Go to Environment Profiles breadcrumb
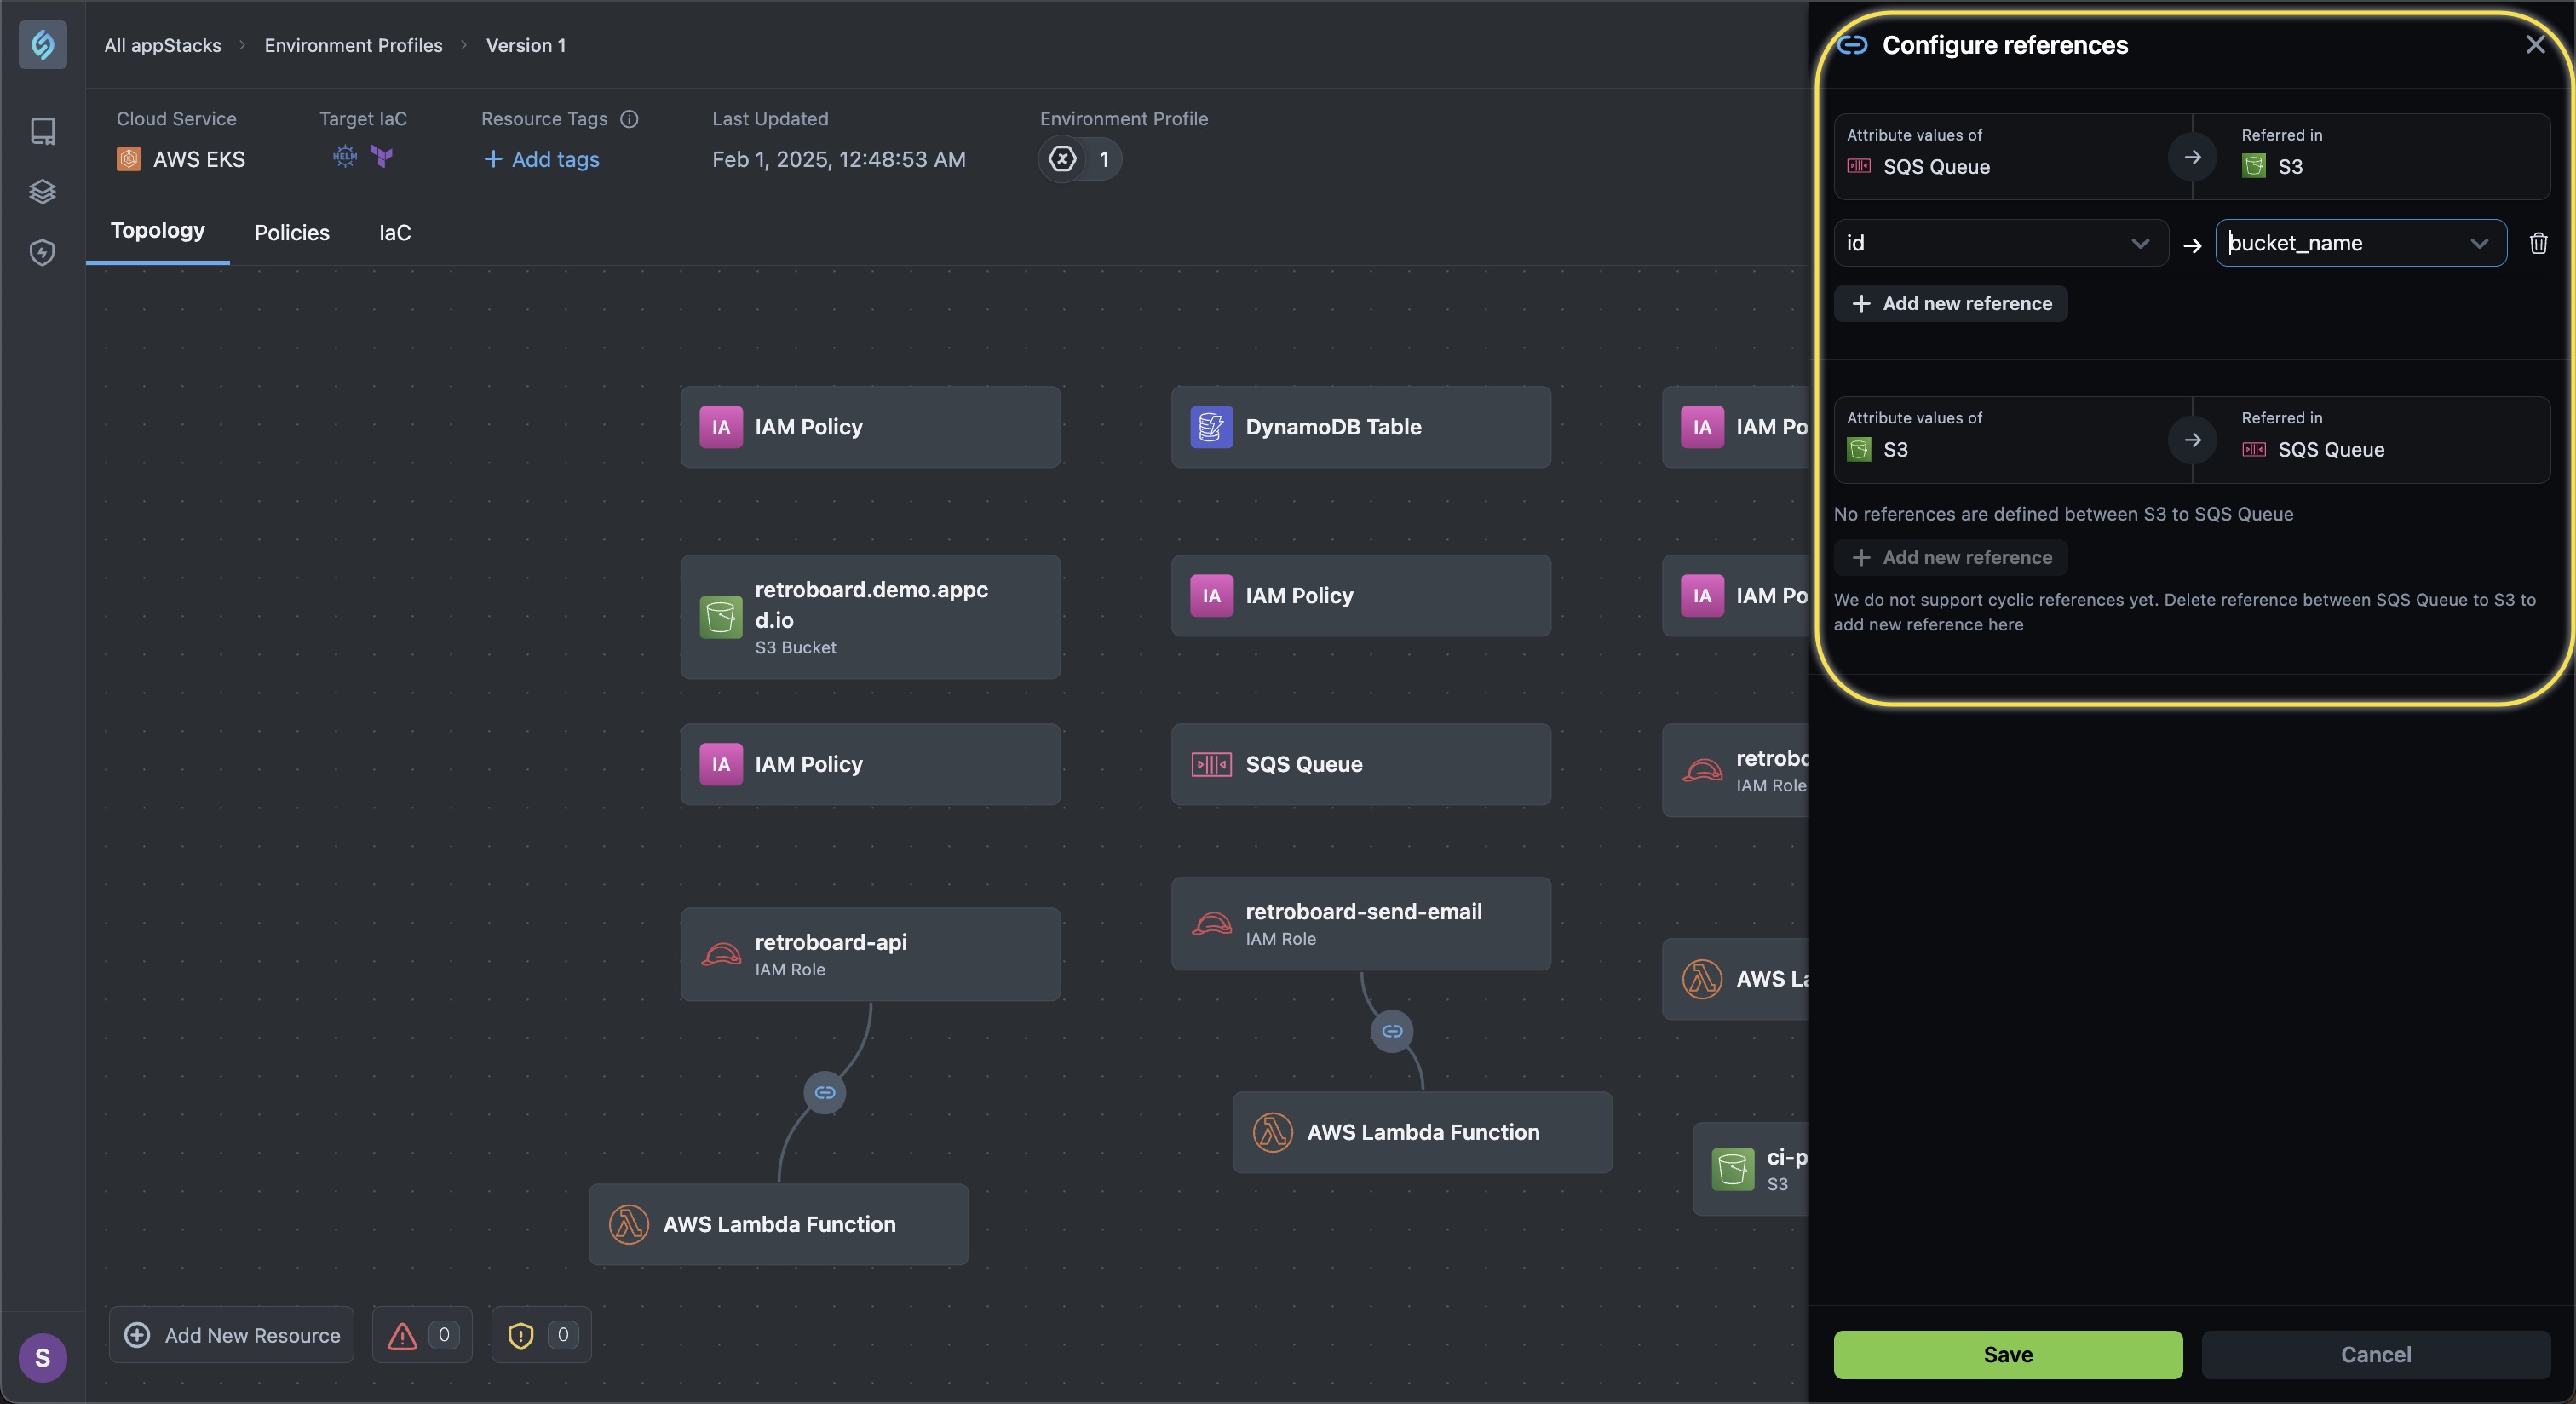This screenshot has height=1404, width=2576. 353,45
